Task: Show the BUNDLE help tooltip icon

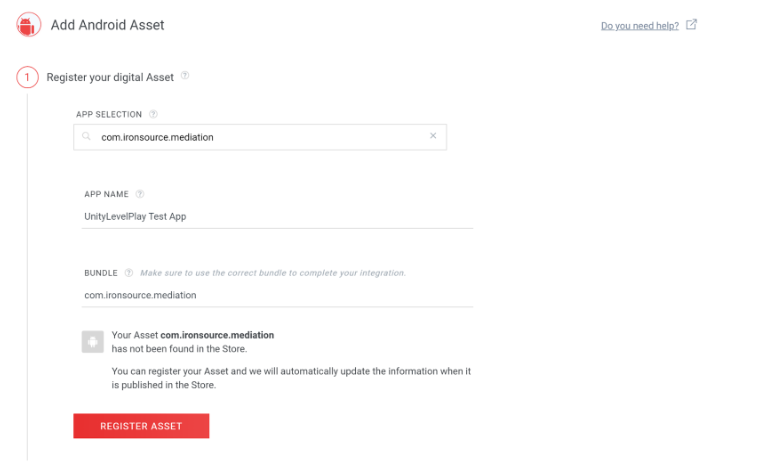Action: [130, 273]
